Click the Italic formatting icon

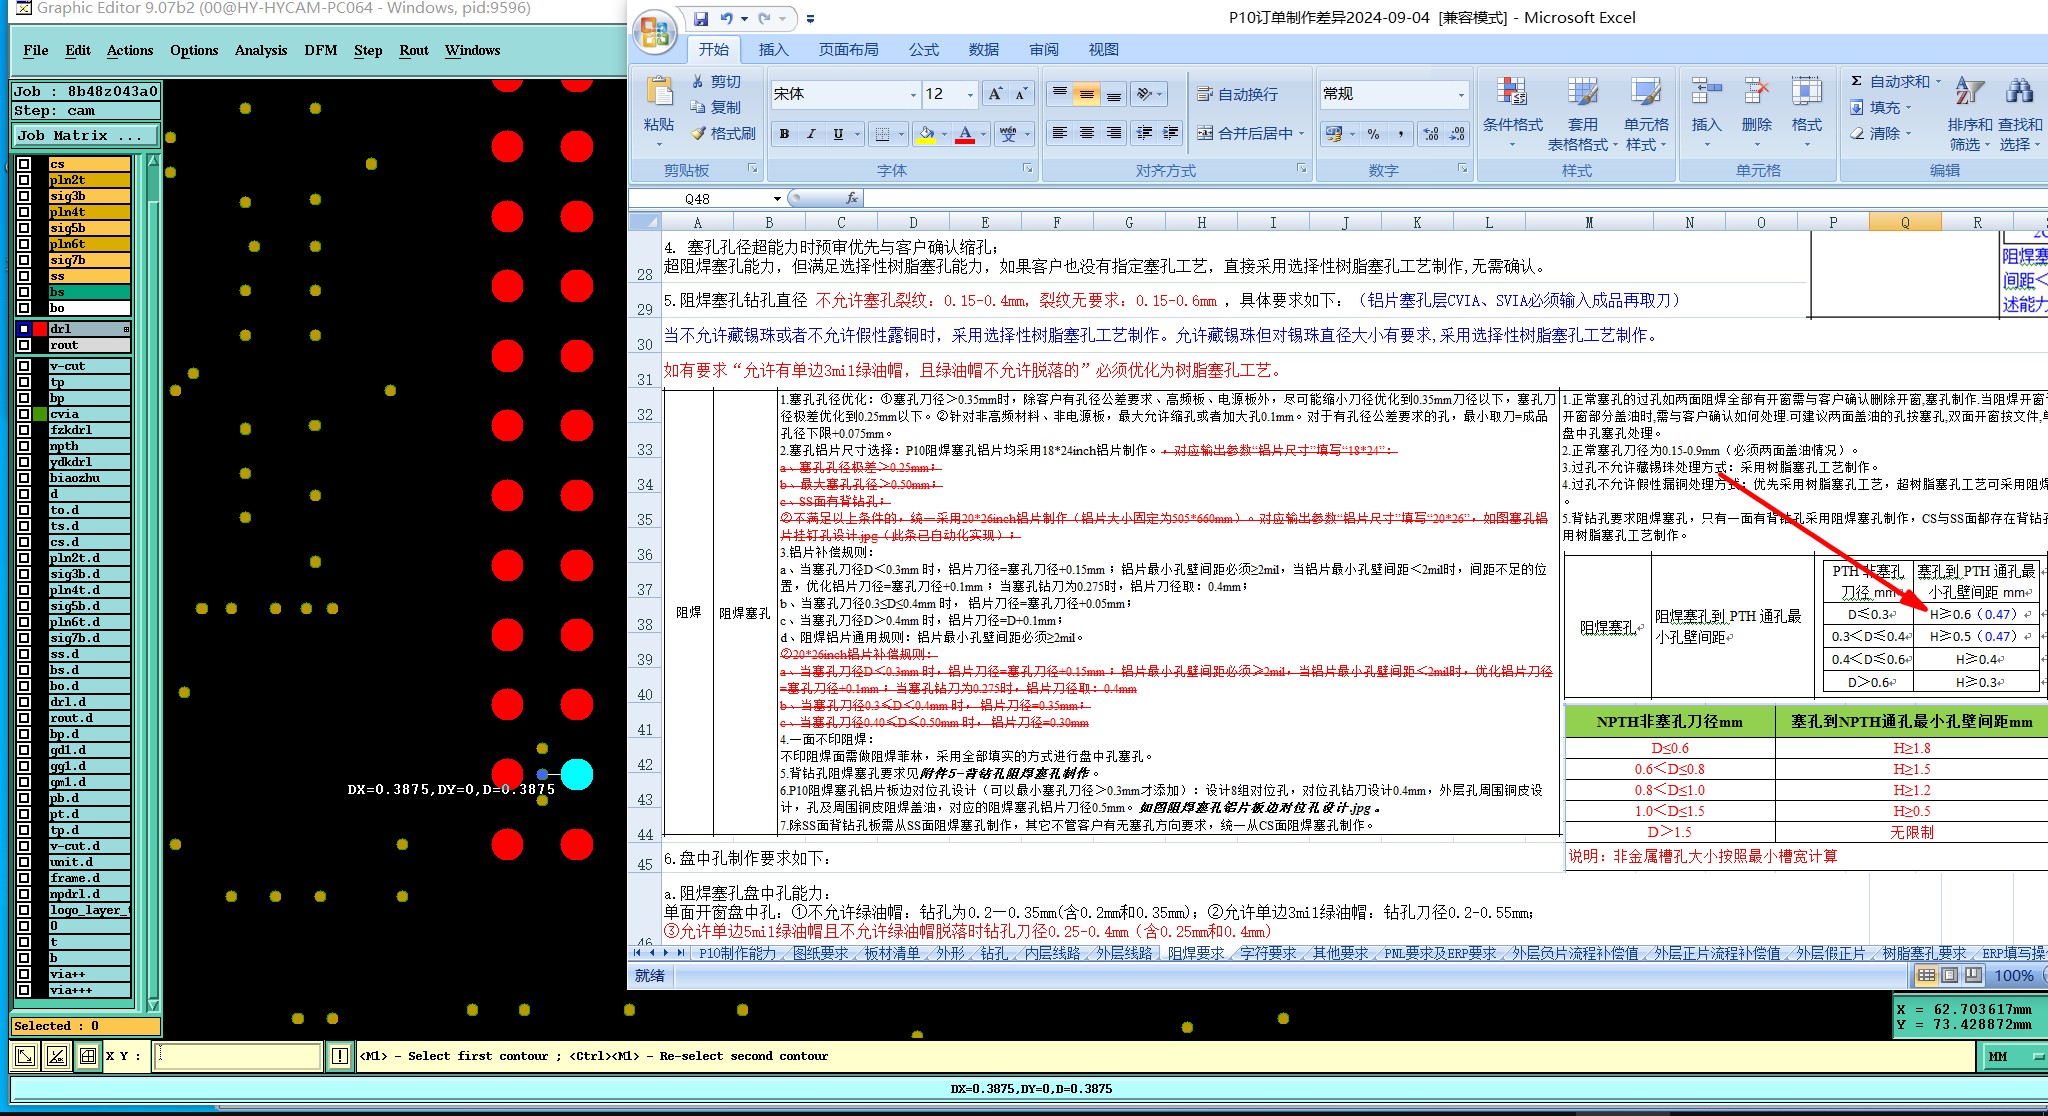(x=811, y=134)
